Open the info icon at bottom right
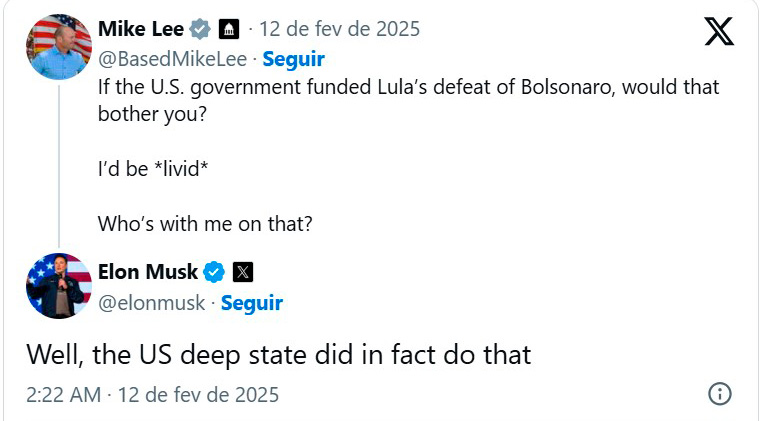 pos(719,394)
